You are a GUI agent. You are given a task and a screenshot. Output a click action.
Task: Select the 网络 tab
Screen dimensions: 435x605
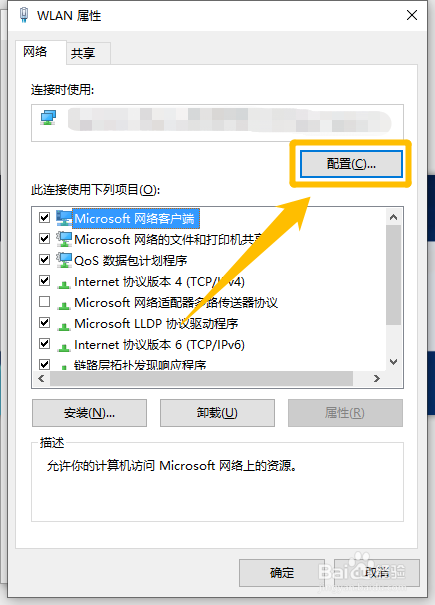[x=36, y=51]
